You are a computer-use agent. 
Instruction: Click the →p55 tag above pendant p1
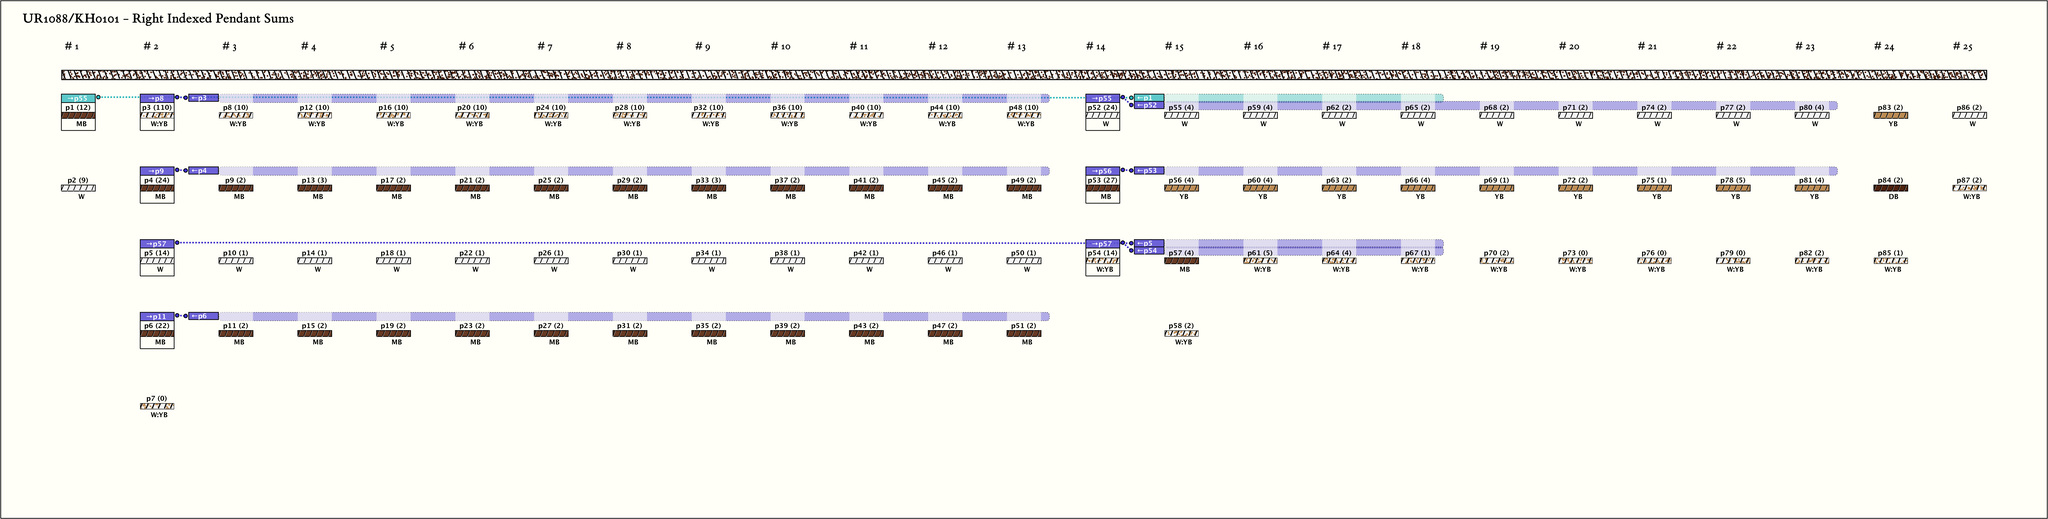click(x=78, y=98)
